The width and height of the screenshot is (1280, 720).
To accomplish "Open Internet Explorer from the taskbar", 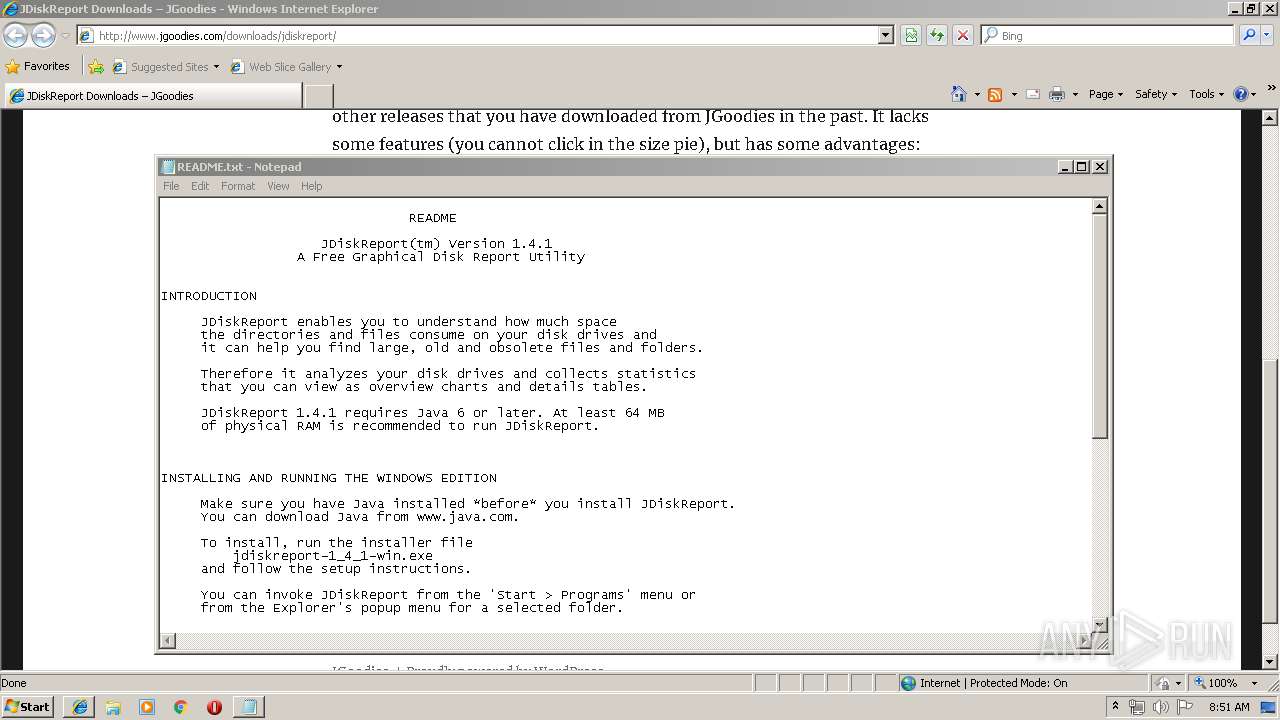I will click(x=80, y=707).
